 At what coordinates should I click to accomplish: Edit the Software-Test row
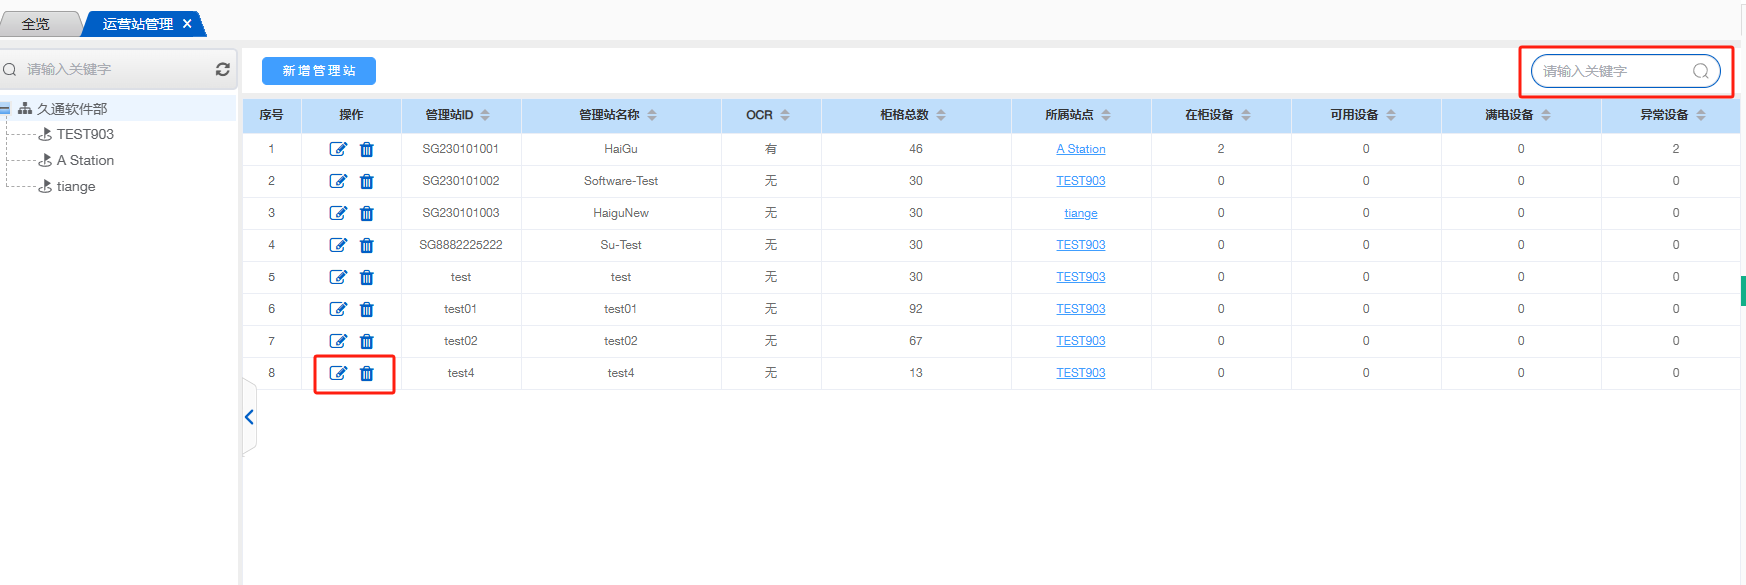click(x=338, y=181)
